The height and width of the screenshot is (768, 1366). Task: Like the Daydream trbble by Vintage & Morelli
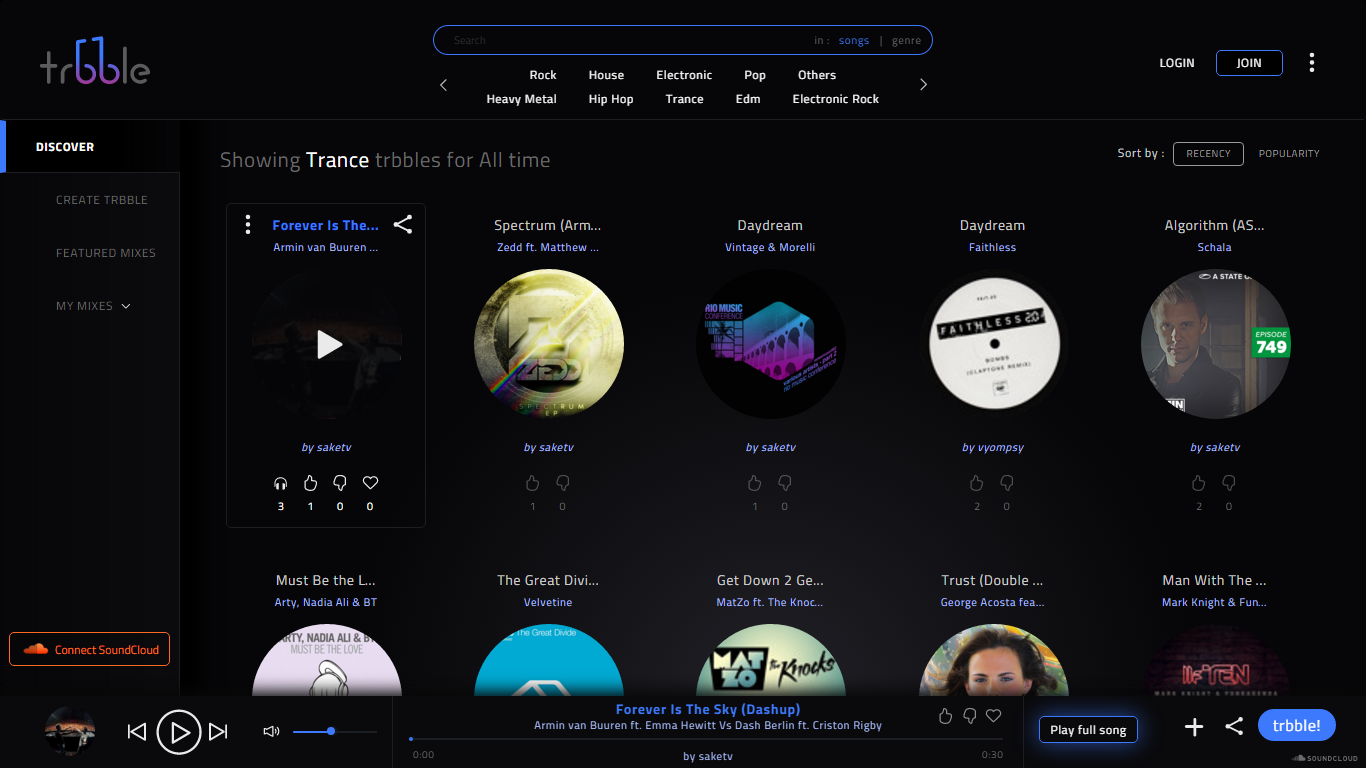[x=754, y=483]
